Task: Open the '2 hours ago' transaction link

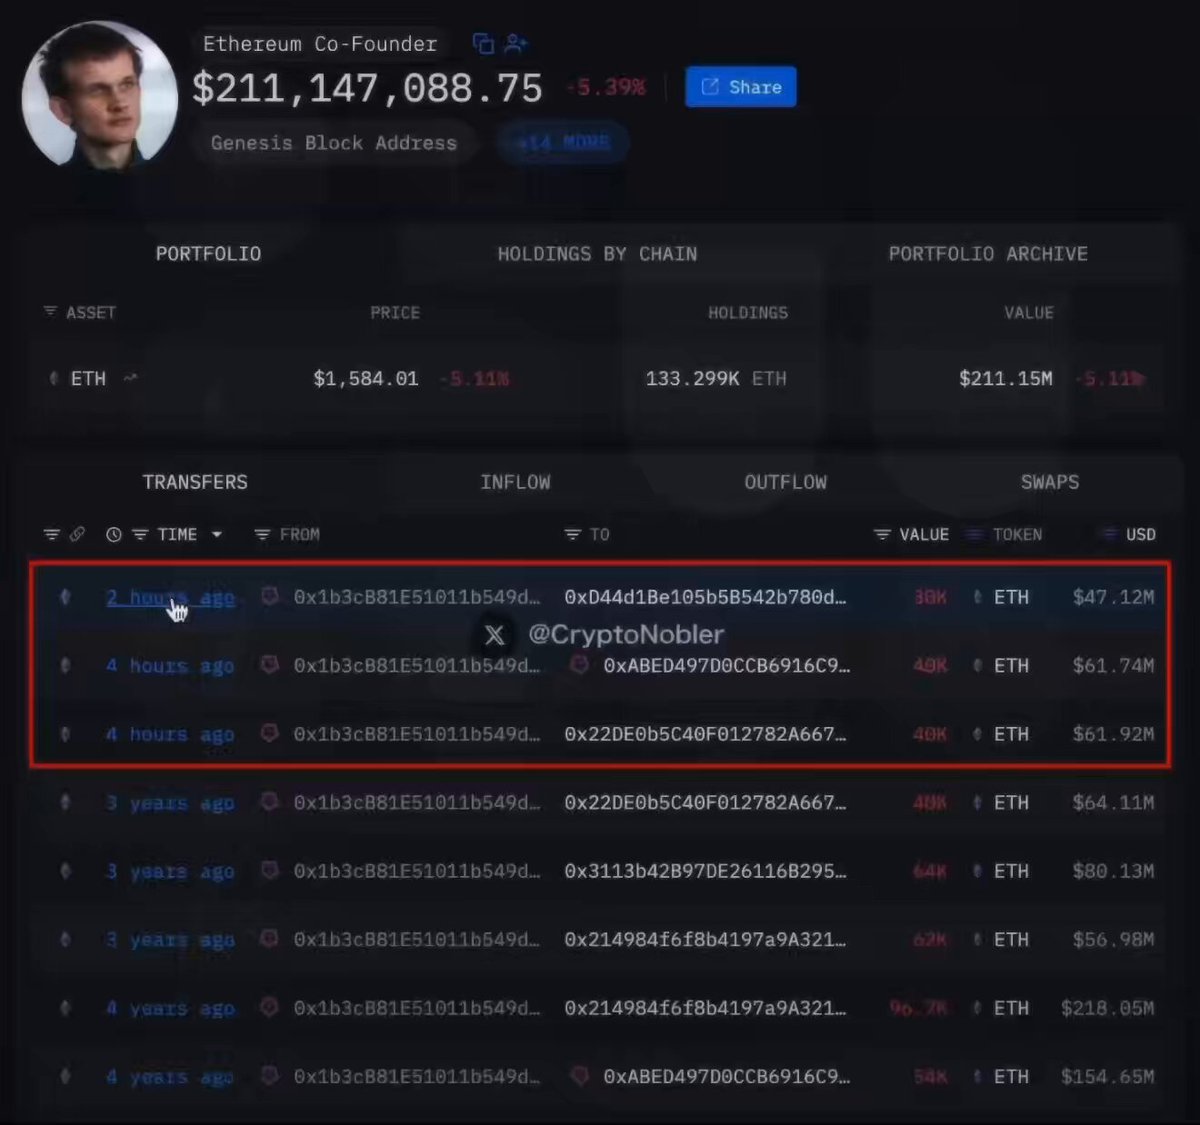Action: coord(170,598)
